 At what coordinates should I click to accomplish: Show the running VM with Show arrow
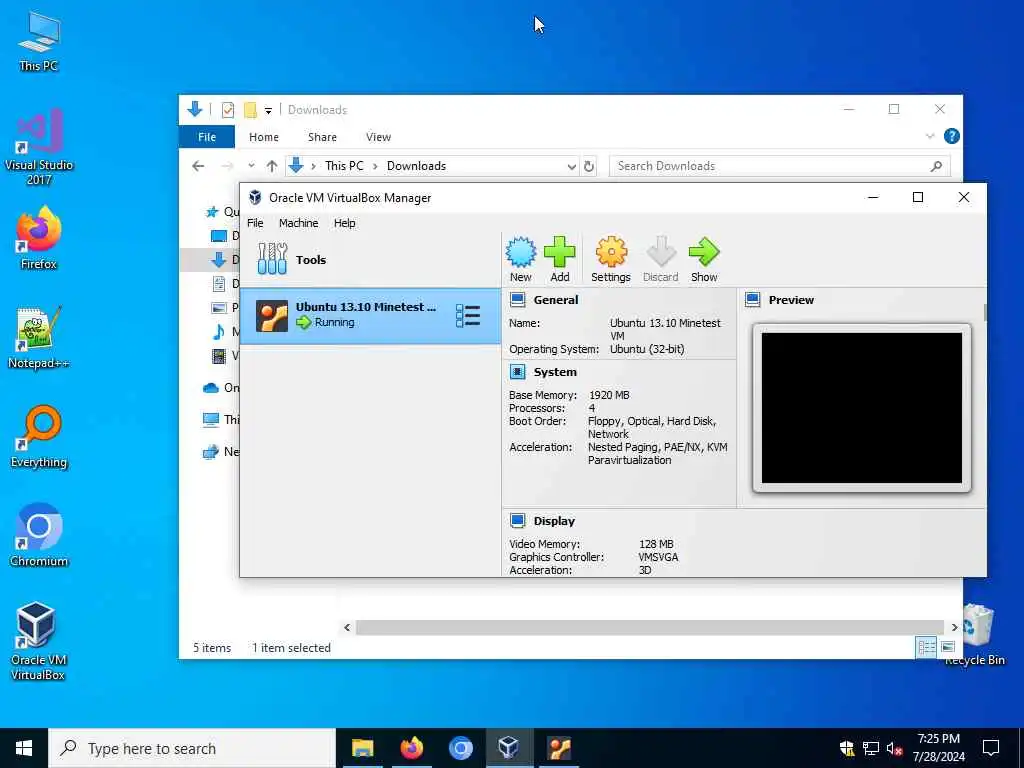704,259
